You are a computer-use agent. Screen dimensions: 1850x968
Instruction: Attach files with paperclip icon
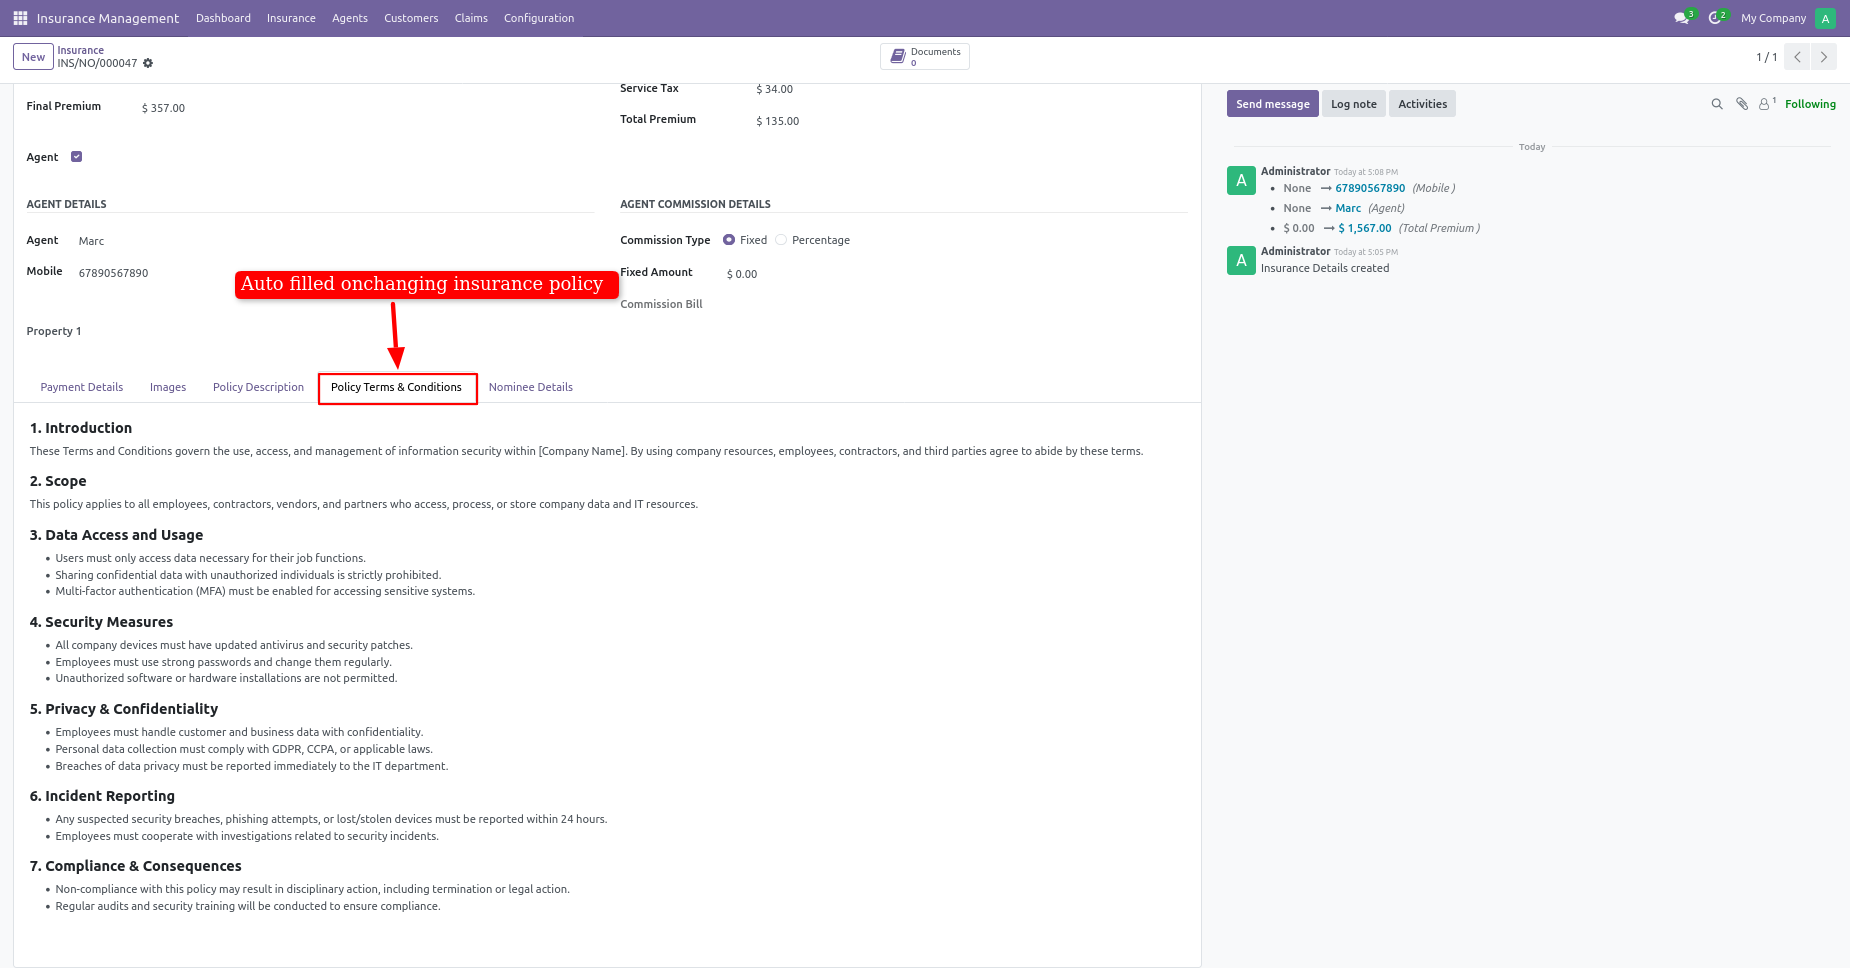(x=1742, y=104)
